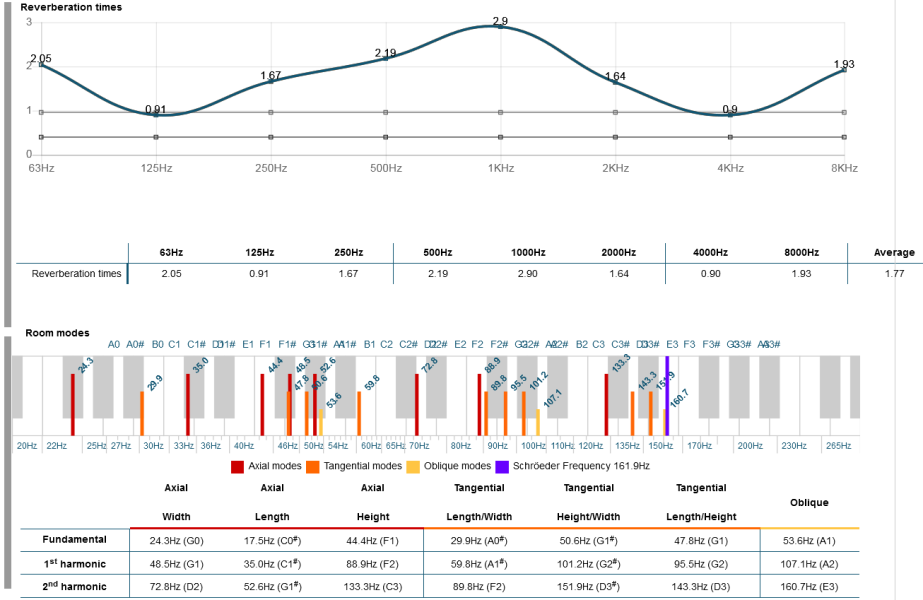Click the red 133.3 axial mode bar

(x=606, y=405)
